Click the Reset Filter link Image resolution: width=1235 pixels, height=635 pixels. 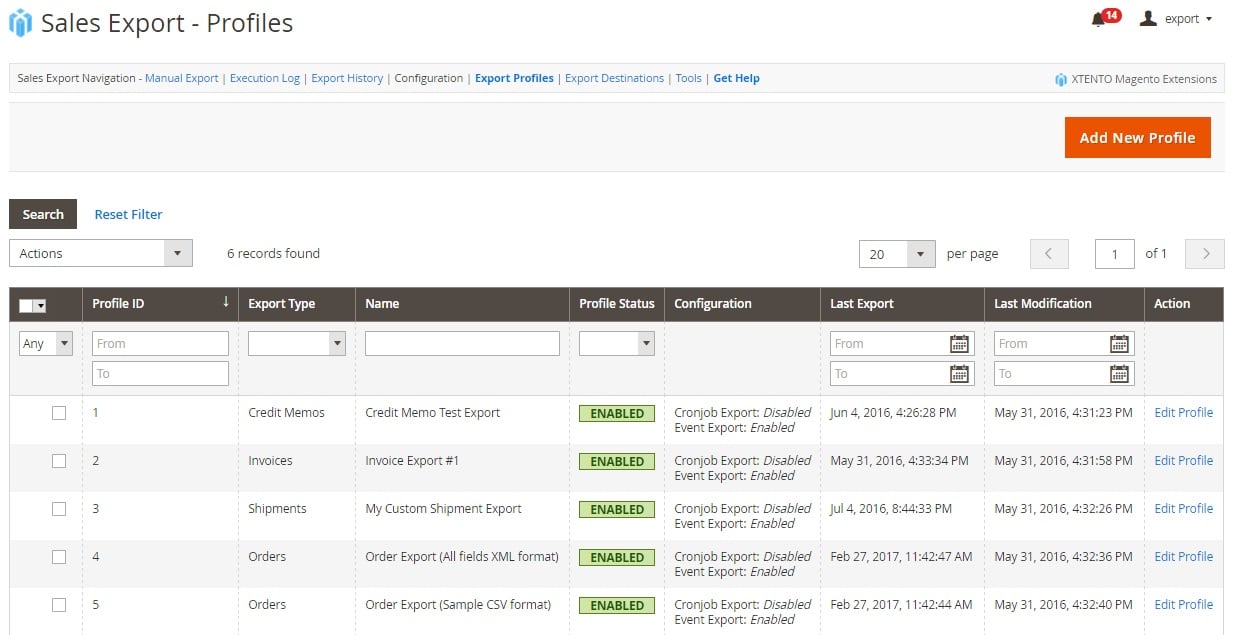click(x=128, y=214)
